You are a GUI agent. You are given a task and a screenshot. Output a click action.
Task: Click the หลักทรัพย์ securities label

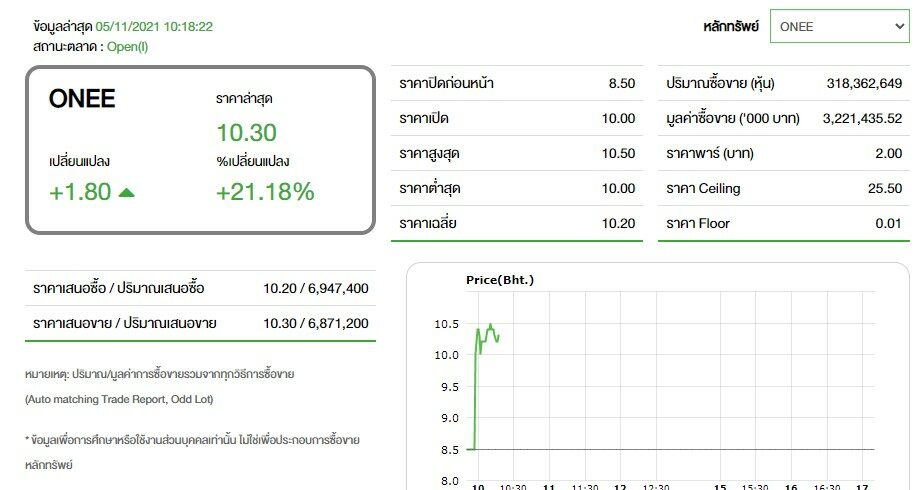point(731,26)
